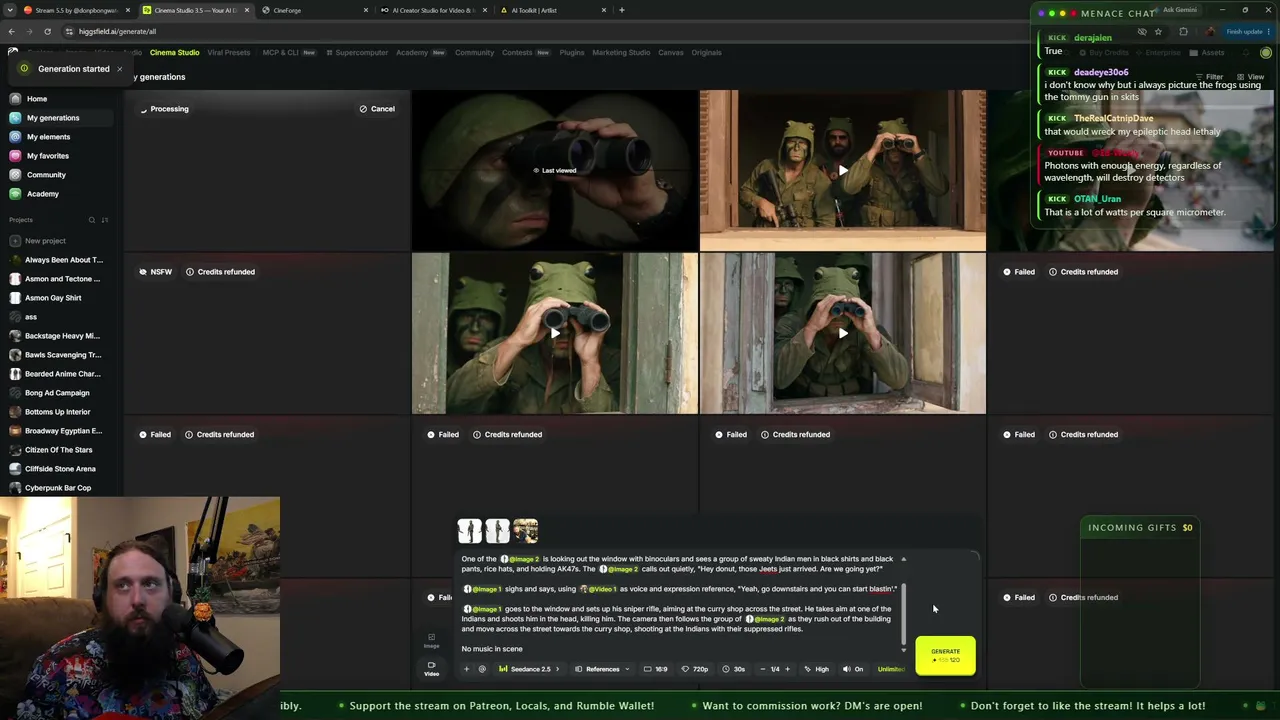Open the Plugins menu item
Image resolution: width=1280 pixels, height=720 pixels.
[572, 52]
